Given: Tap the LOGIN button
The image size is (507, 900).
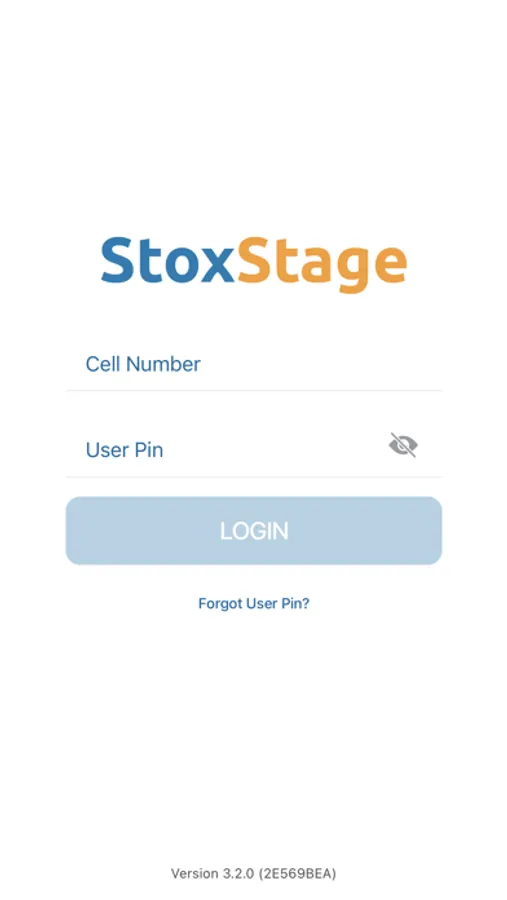Looking at the screenshot, I should 254,531.
